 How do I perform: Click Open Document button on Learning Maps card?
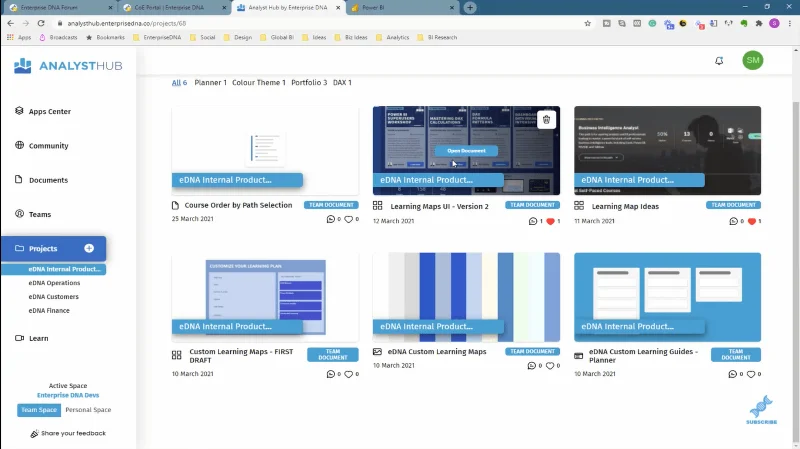tap(466, 151)
